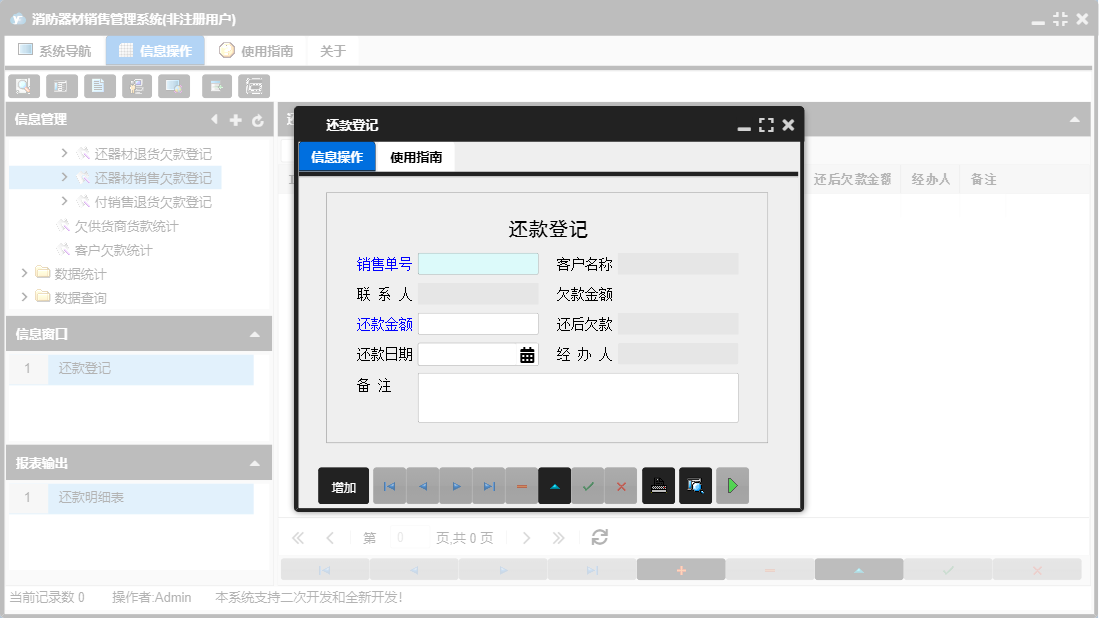Click the blue triangle edit icon
This screenshot has height=618, width=1099.
coord(554,485)
